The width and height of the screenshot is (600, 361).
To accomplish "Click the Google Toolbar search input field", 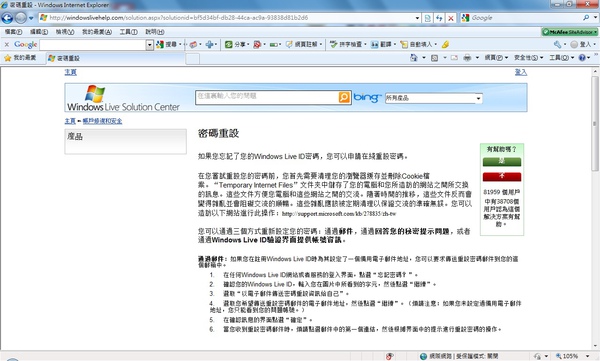I will pos(93,45).
